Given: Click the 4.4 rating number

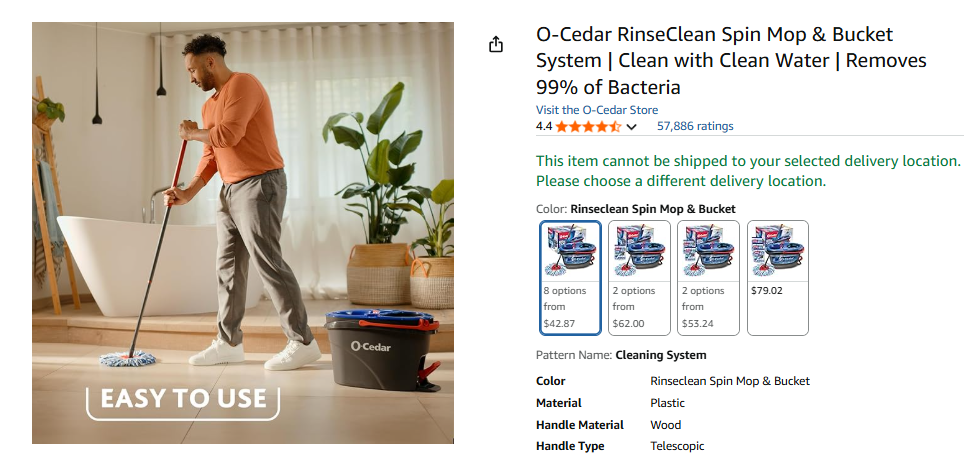Looking at the screenshot, I should click(544, 127).
